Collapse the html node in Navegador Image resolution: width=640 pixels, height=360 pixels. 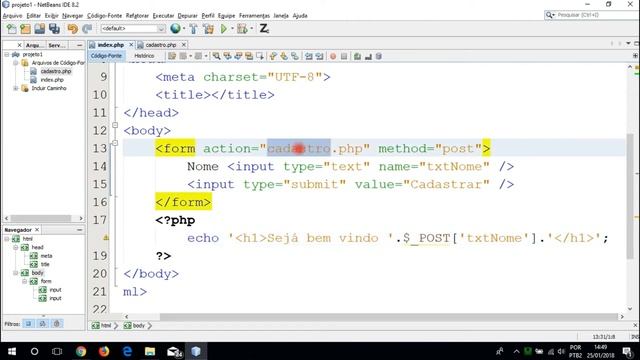coord(7,239)
